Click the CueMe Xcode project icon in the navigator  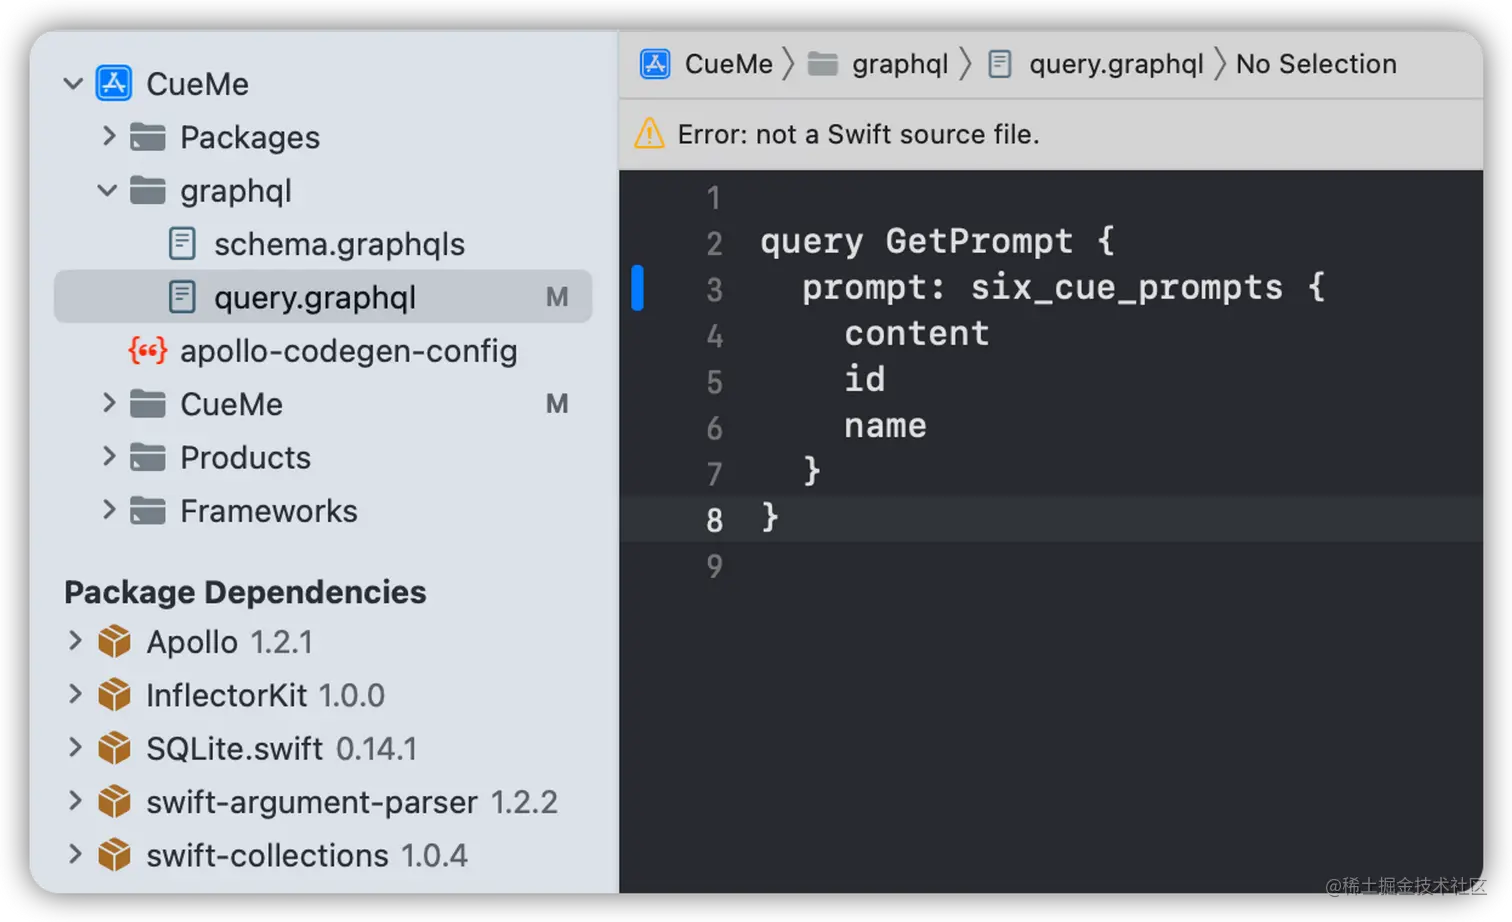tap(114, 83)
